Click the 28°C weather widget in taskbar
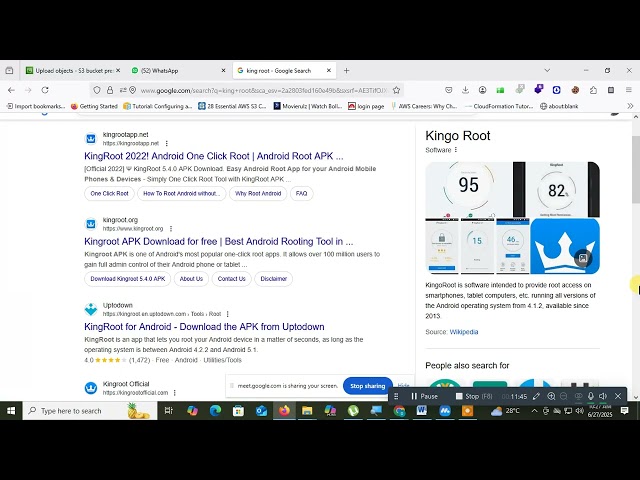 (505, 411)
